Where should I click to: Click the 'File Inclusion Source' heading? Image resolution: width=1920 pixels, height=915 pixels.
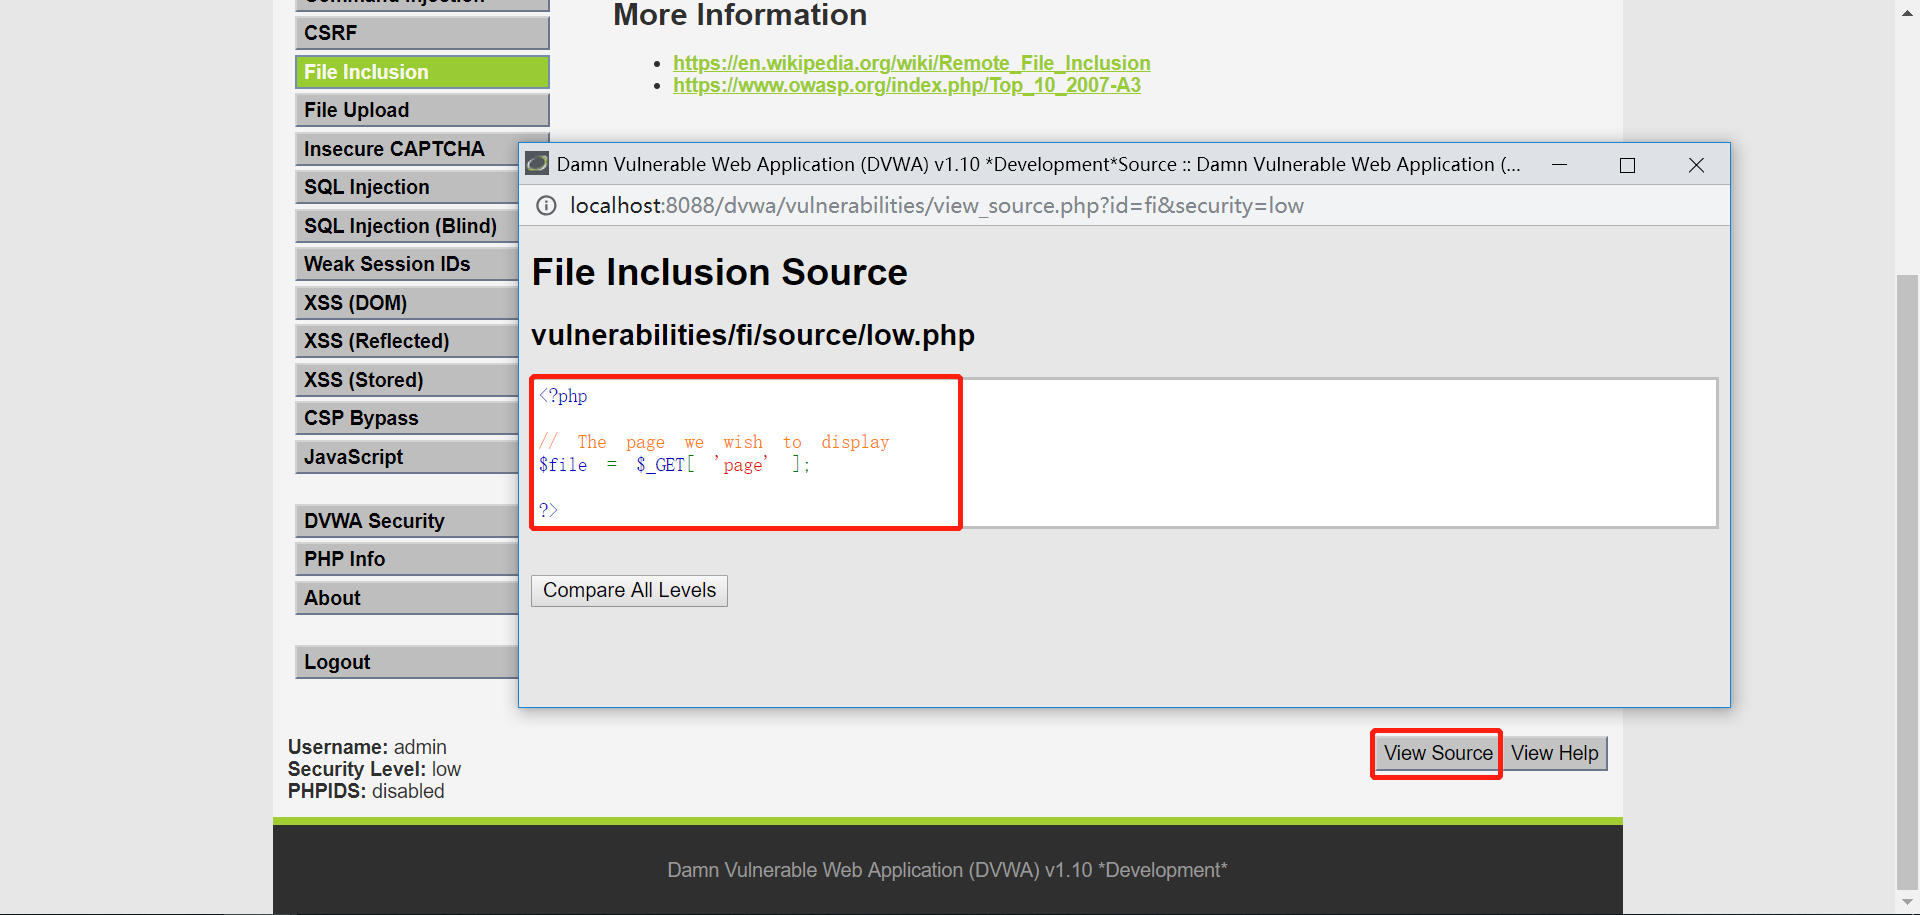coord(719,272)
